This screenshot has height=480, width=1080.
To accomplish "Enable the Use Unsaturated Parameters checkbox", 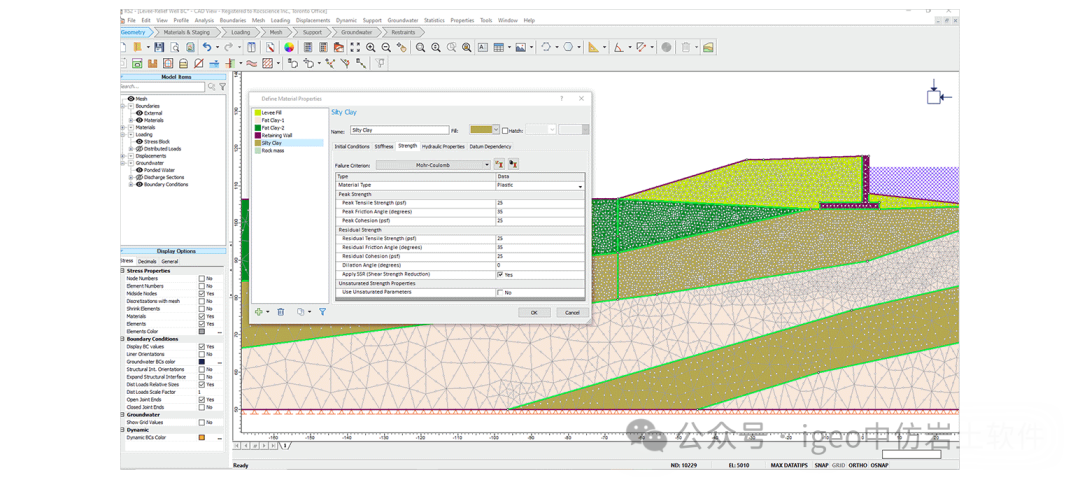I will [x=500, y=292].
